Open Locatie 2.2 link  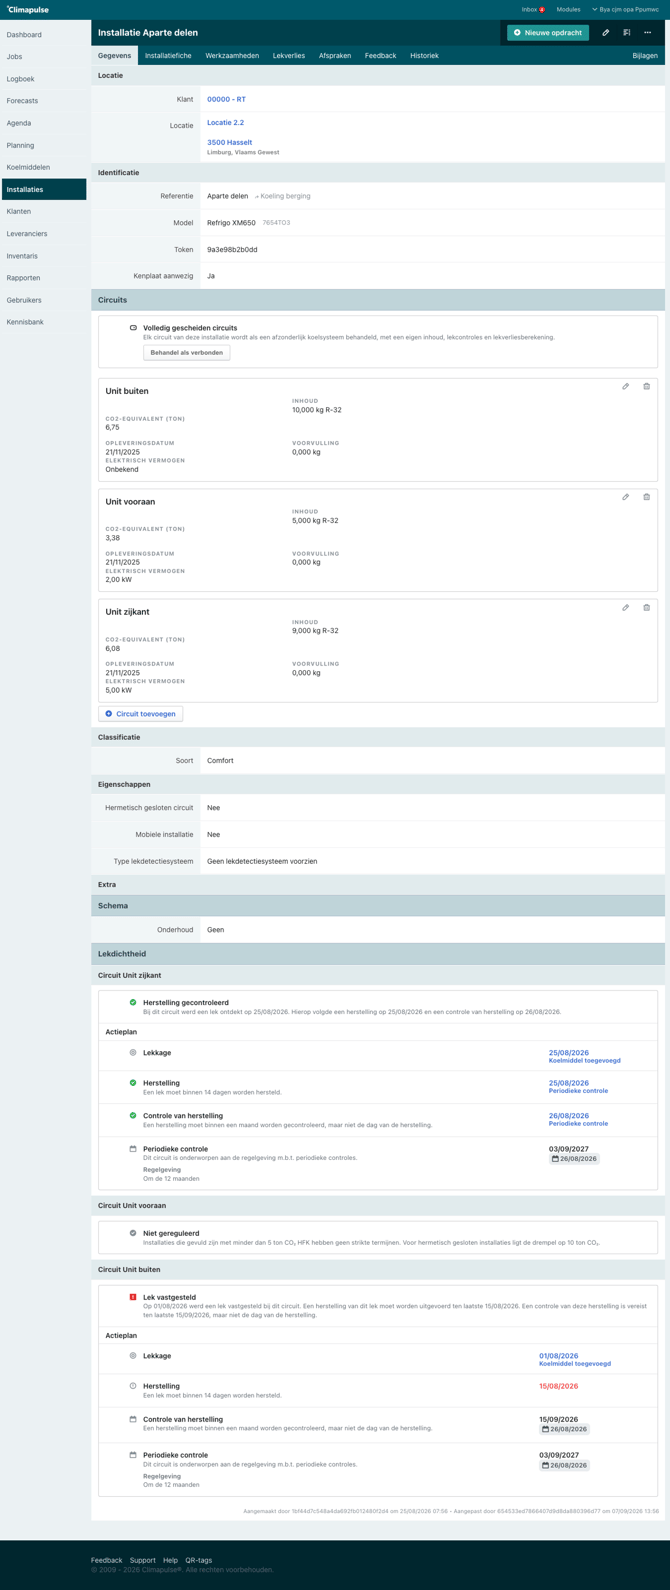pos(225,123)
